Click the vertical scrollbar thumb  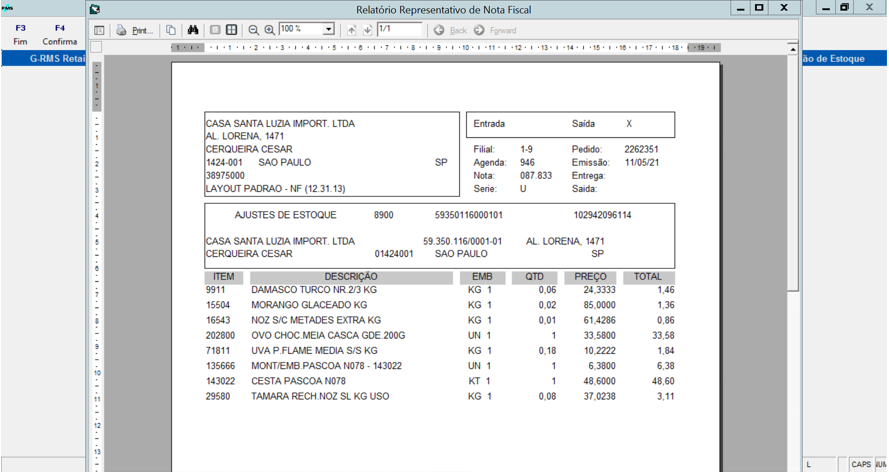tap(793, 173)
